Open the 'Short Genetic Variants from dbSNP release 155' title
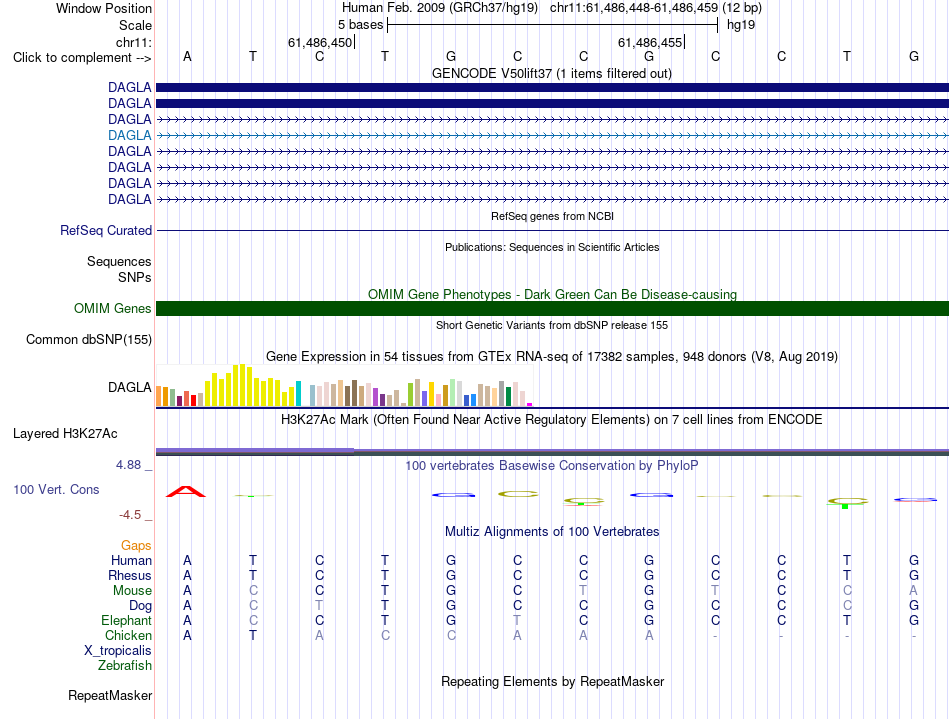The width and height of the screenshot is (950, 719). pyautogui.click(x=552, y=325)
